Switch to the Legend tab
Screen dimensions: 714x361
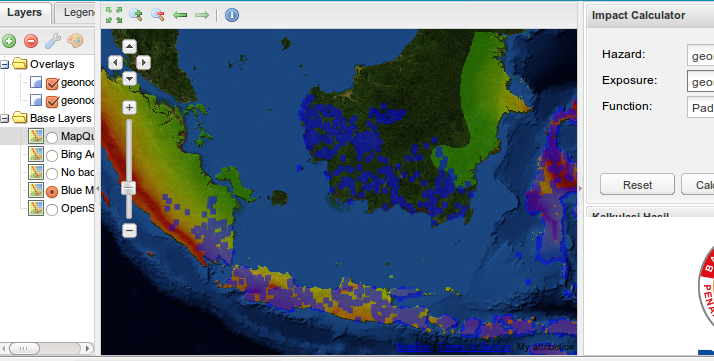(x=75, y=13)
